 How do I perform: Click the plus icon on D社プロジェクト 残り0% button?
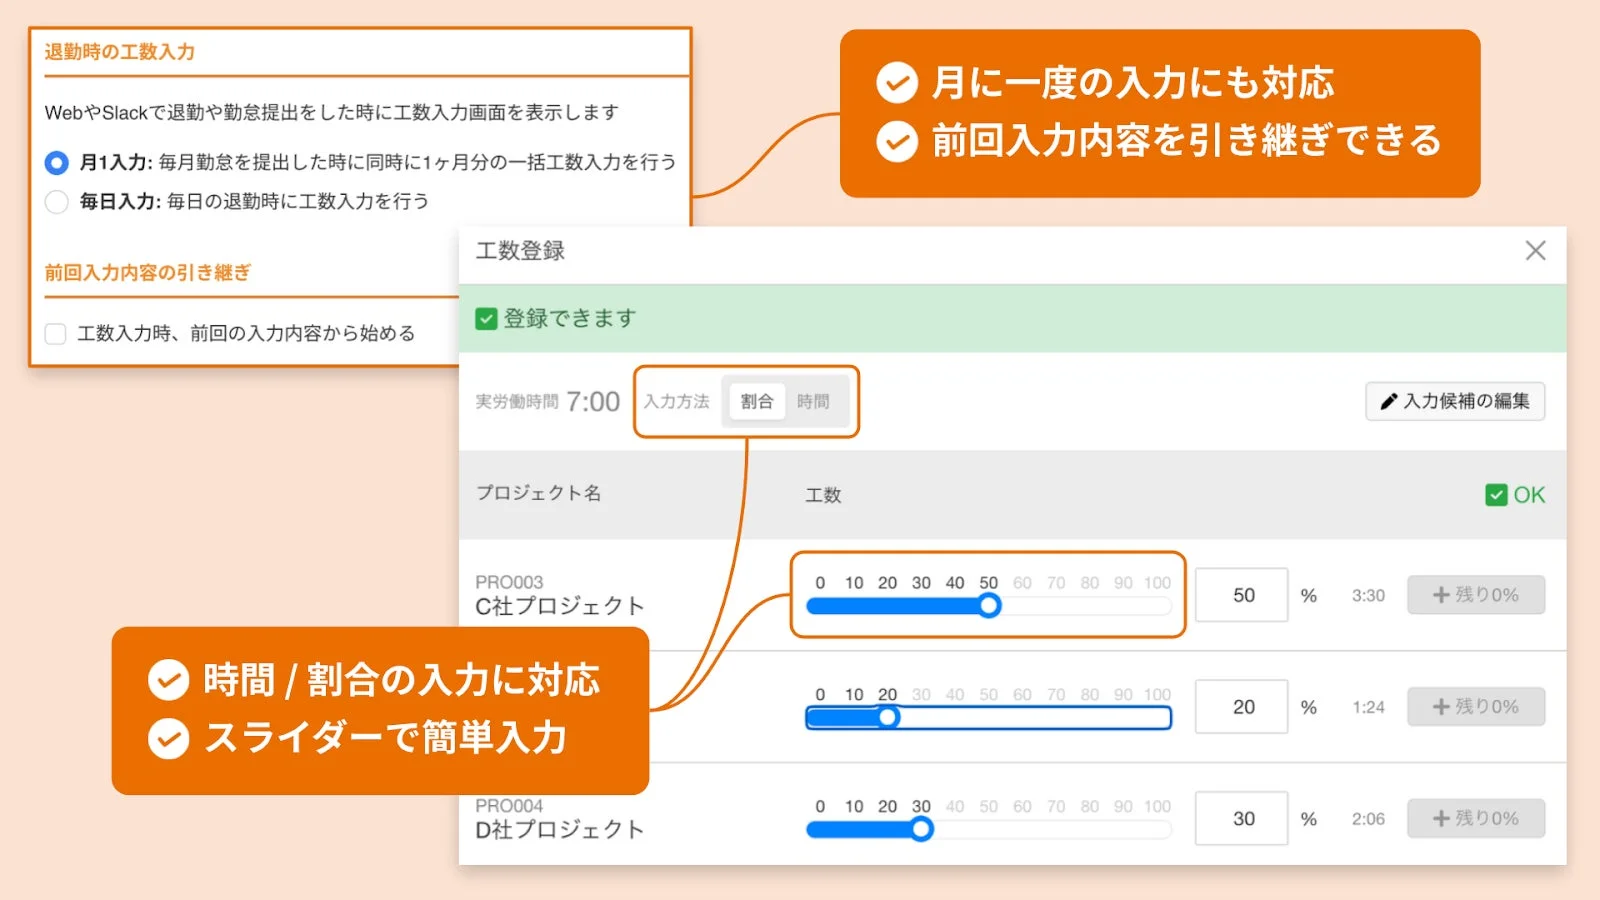point(1441,818)
